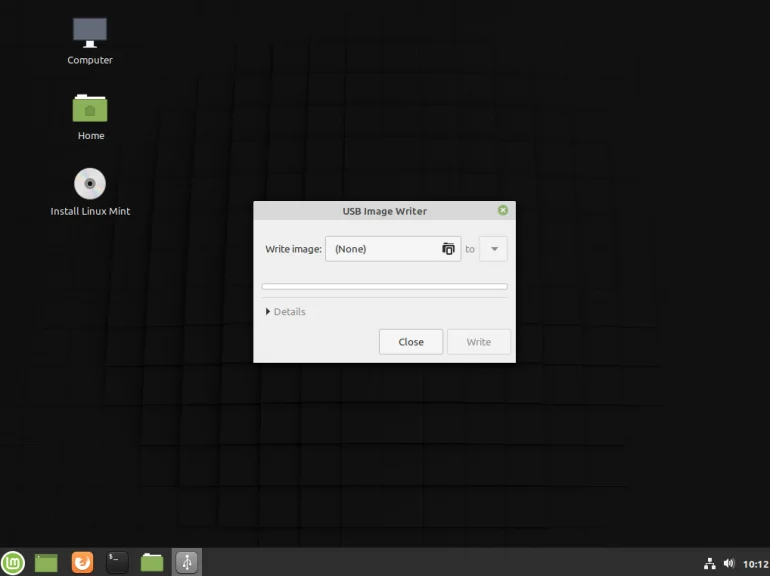The image size is (770, 576).
Task: Click the browse icon in image chooser
Action: click(x=448, y=249)
